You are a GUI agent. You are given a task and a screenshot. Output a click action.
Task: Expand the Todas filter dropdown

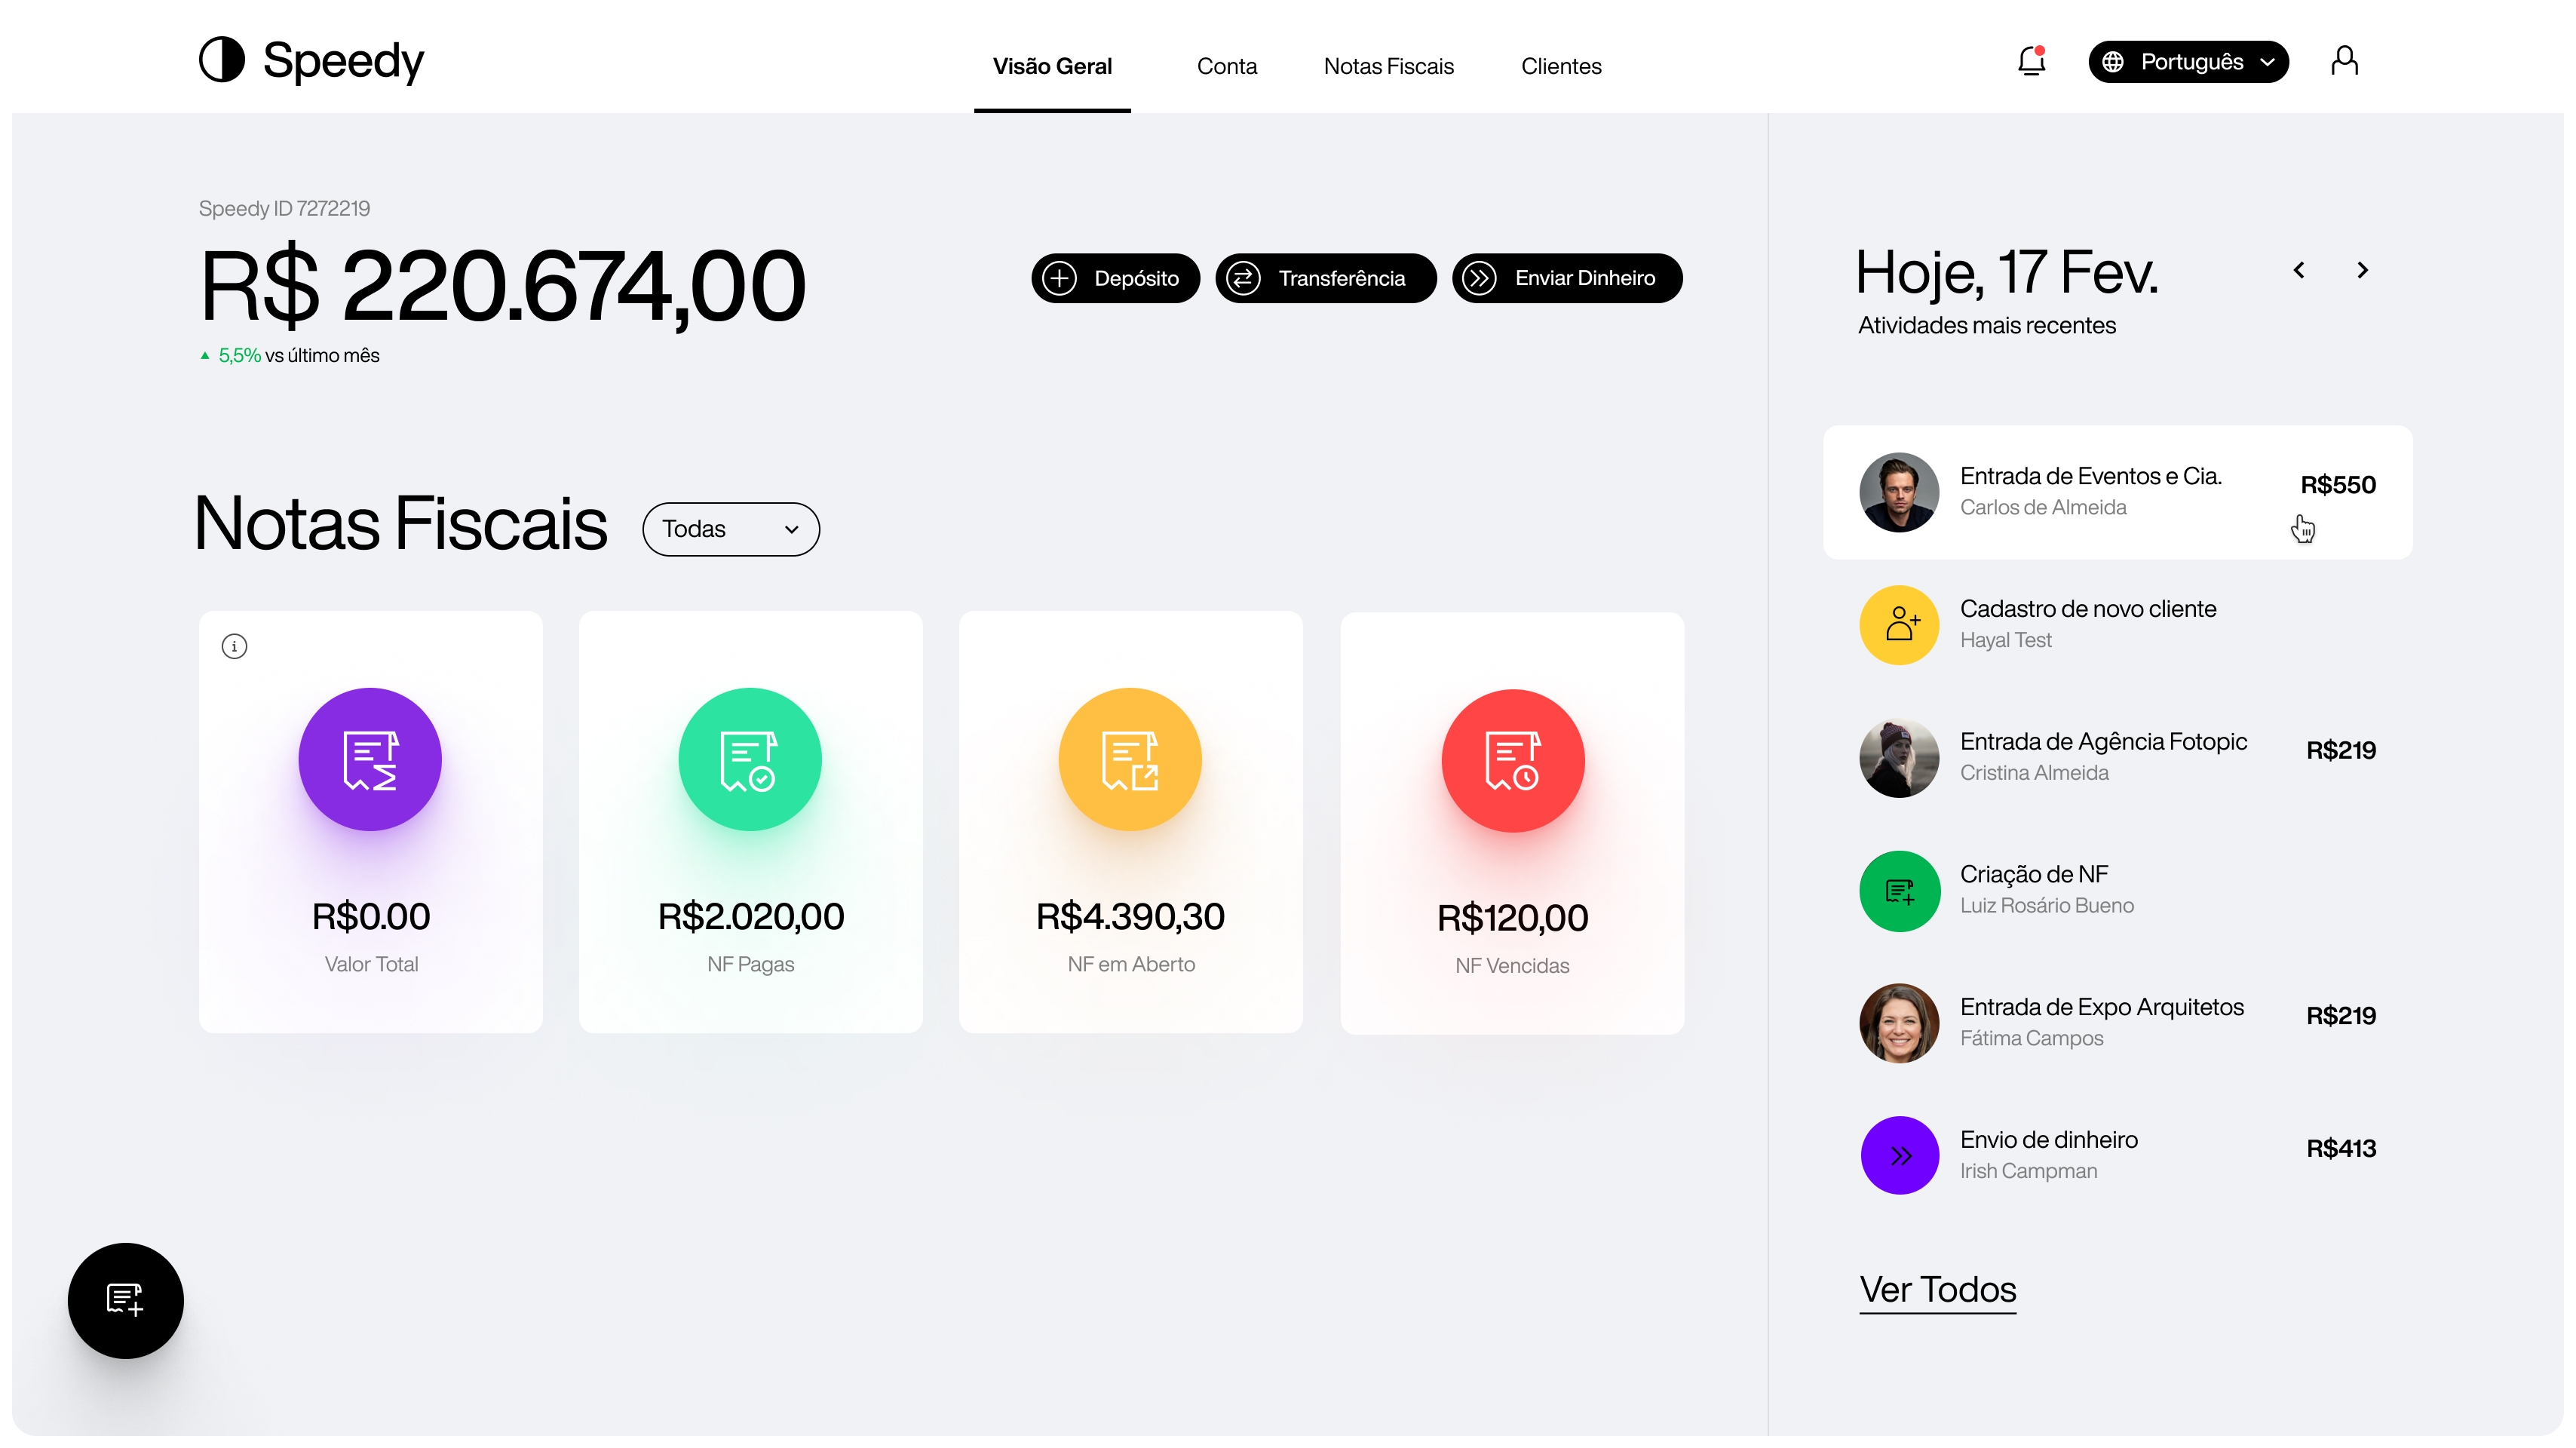[731, 529]
